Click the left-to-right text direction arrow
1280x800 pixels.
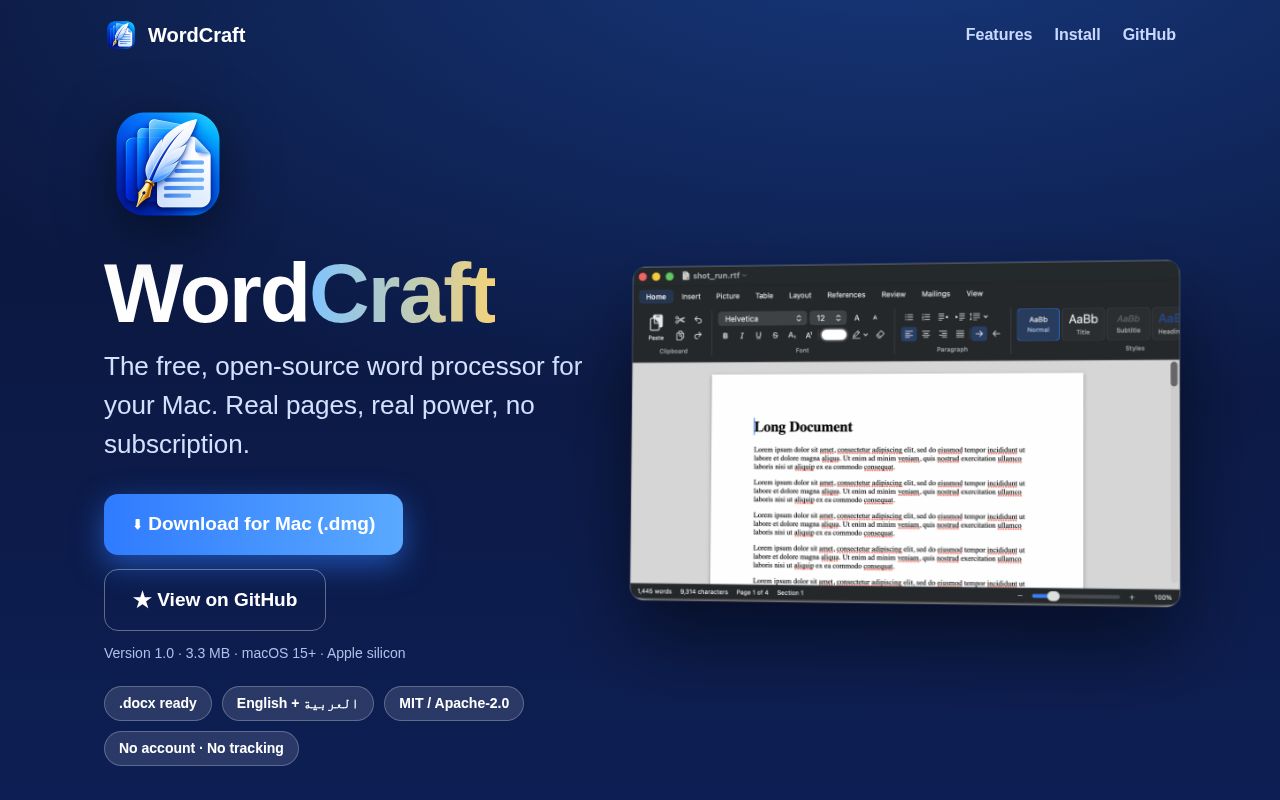(979, 334)
